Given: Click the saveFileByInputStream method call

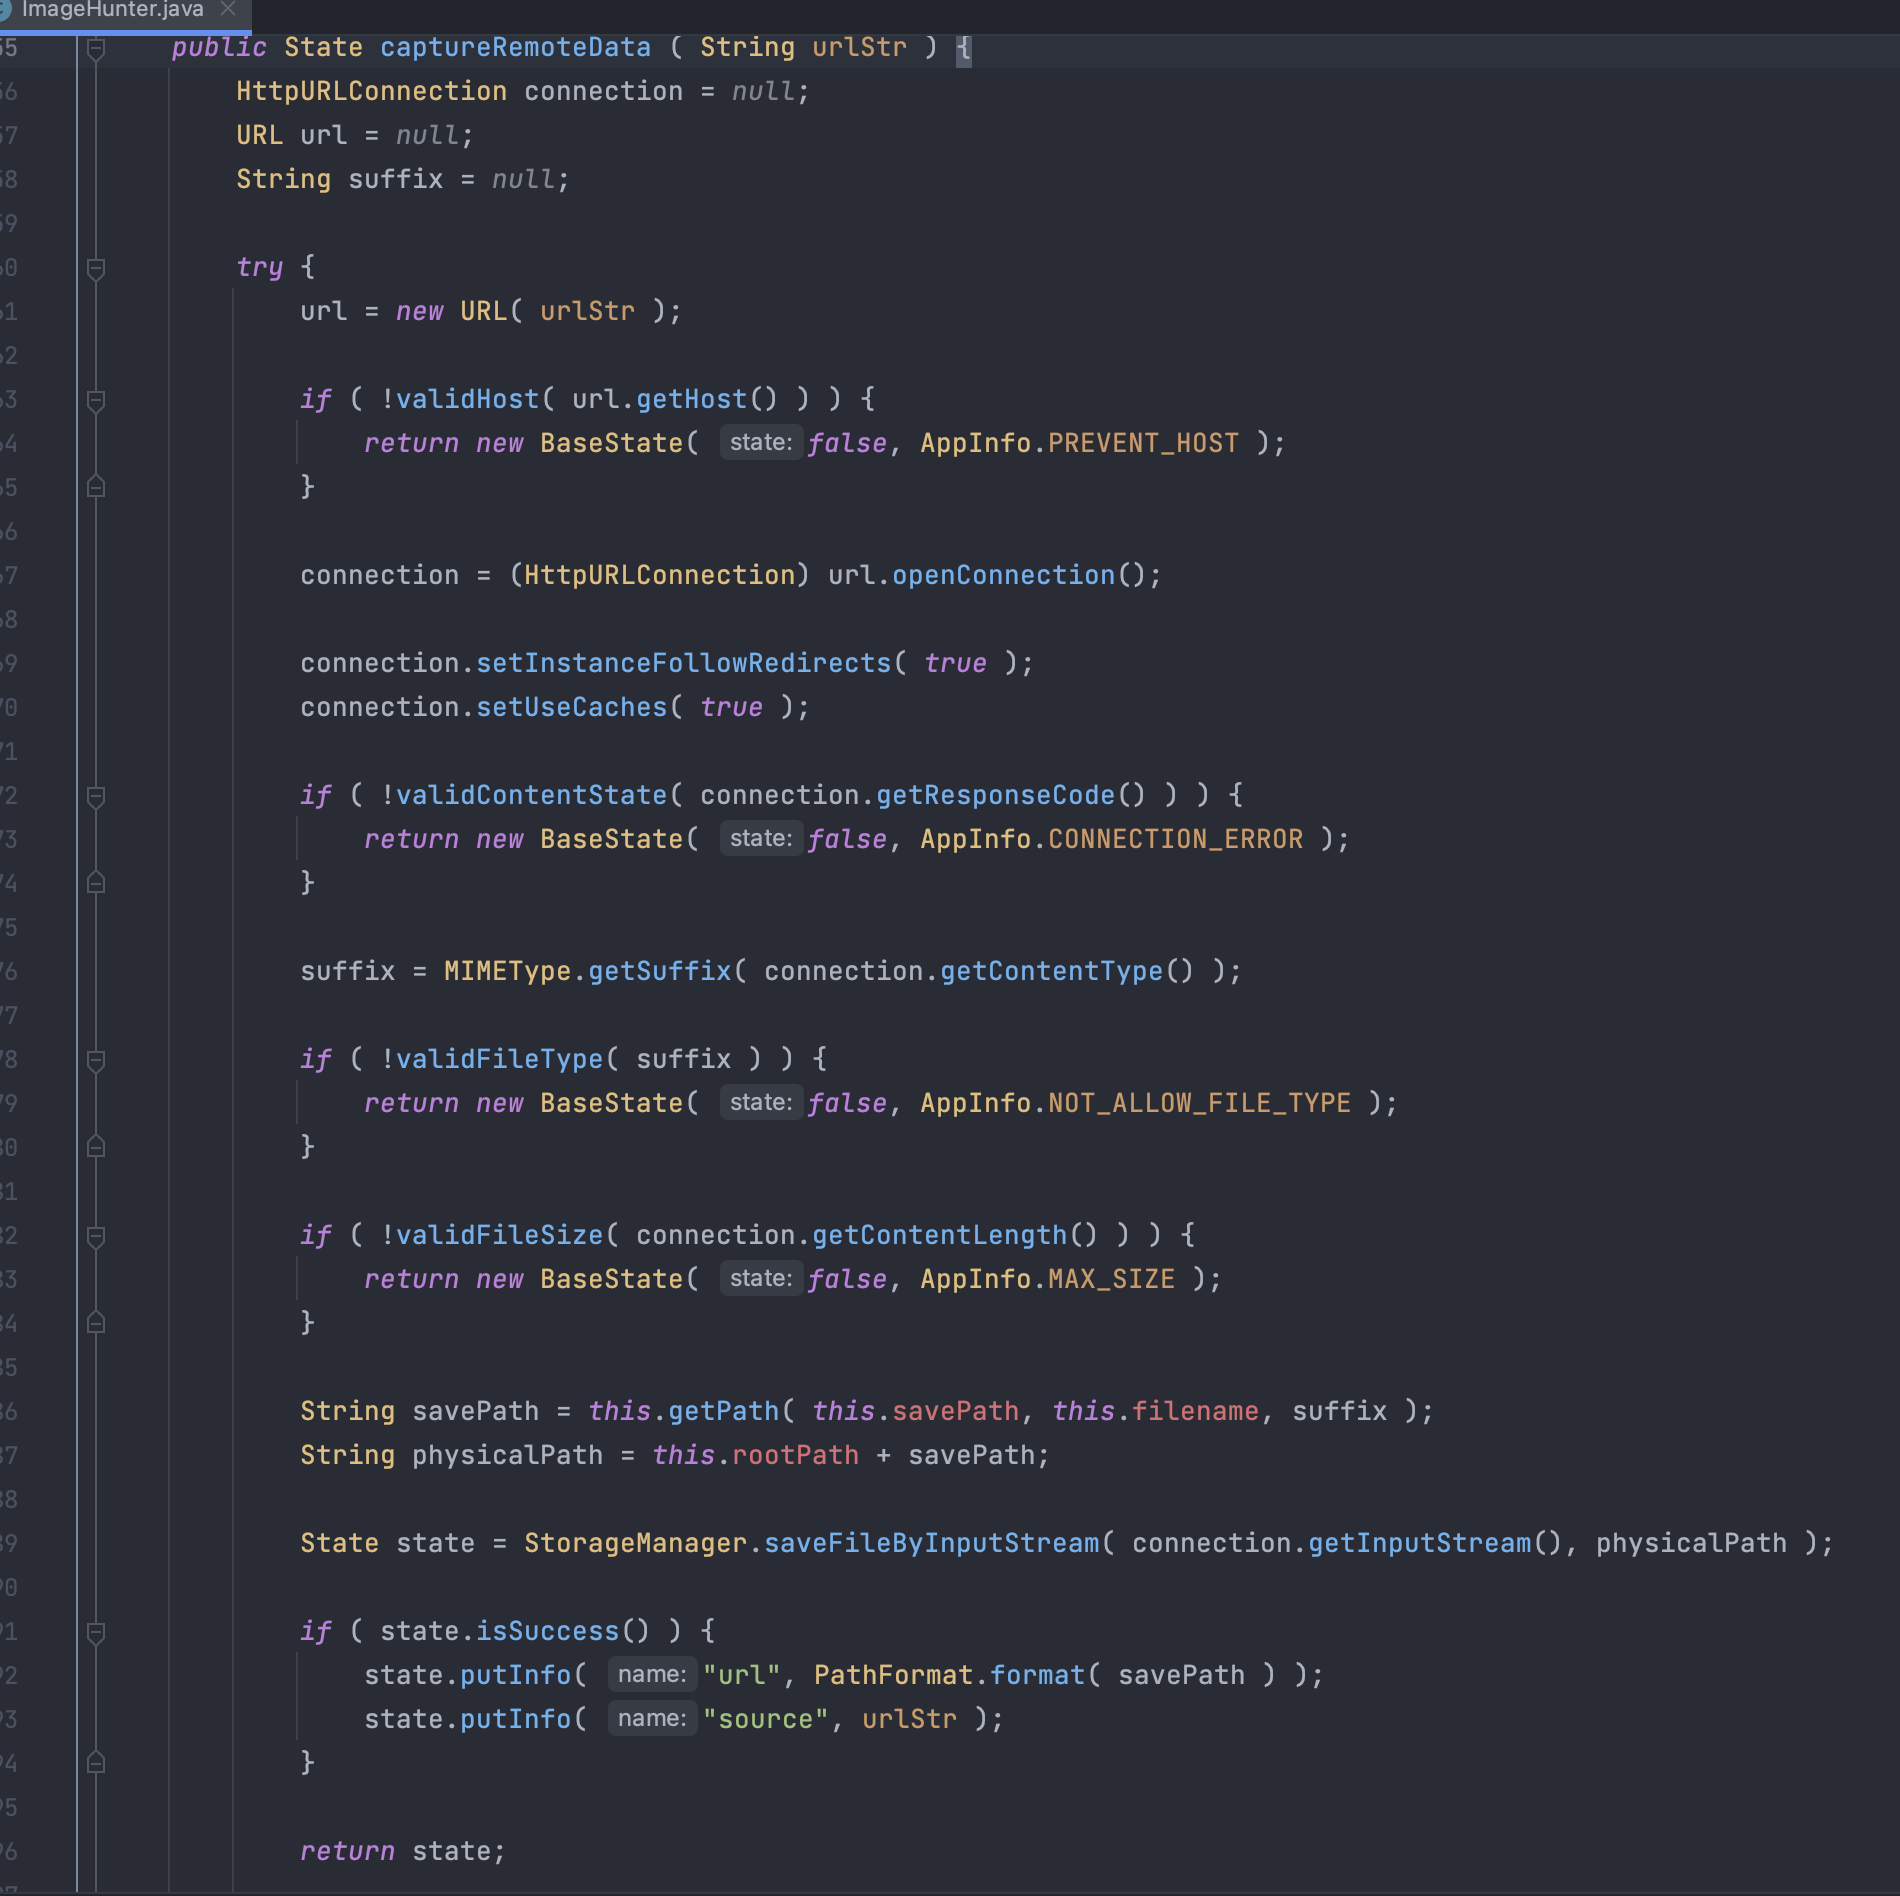Looking at the screenshot, I should [x=931, y=1543].
